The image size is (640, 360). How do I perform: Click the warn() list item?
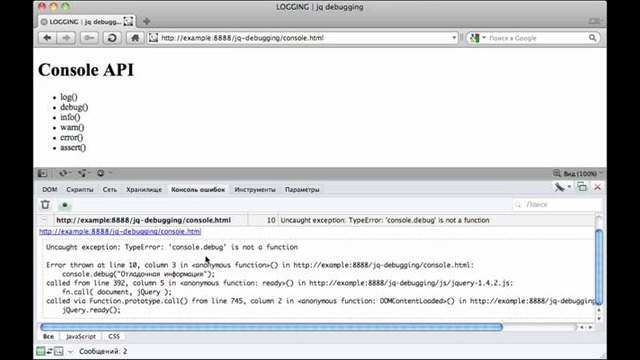click(72, 127)
